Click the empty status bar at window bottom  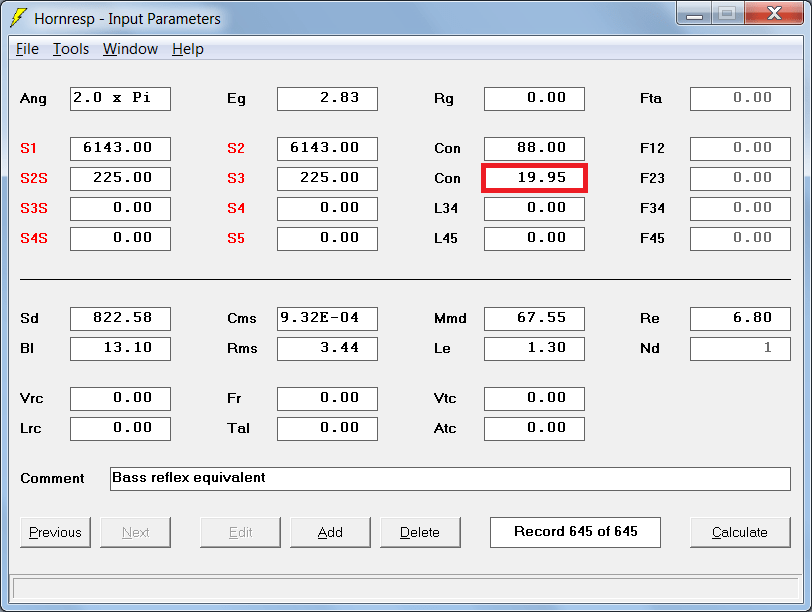click(x=405, y=589)
